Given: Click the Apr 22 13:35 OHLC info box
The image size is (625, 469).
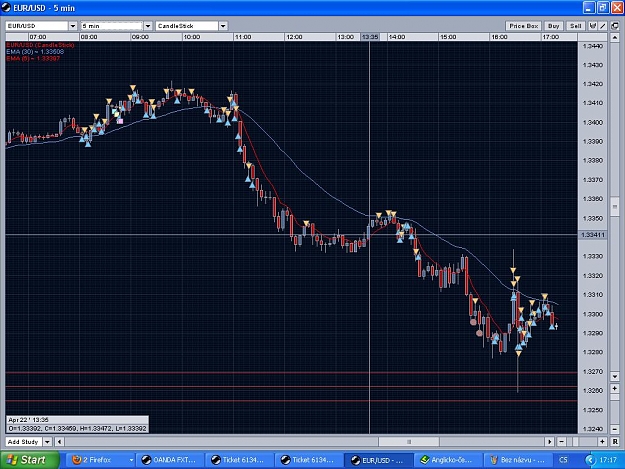Looking at the screenshot, I should [x=77, y=424].
